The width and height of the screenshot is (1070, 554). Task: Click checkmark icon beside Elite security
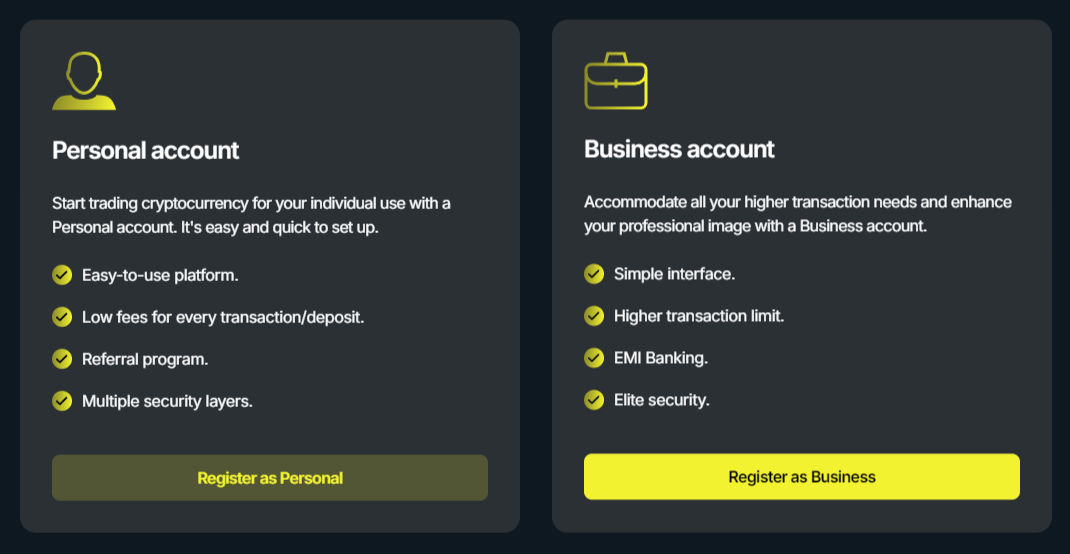[594, 400]
